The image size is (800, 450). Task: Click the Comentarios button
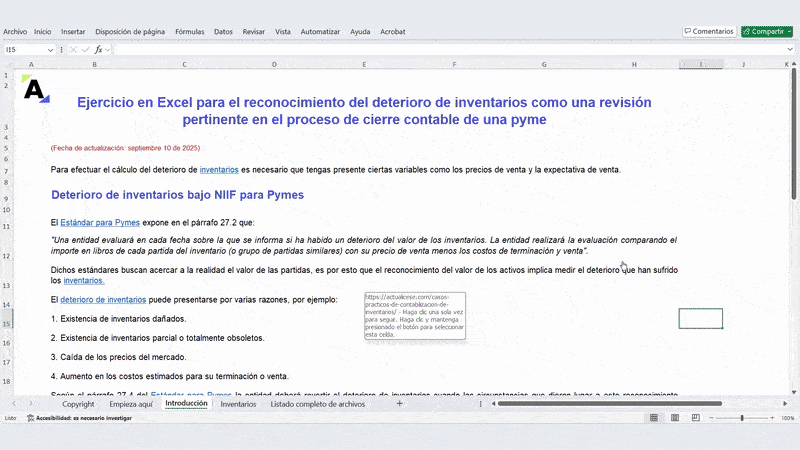click(x=709, y=31)
